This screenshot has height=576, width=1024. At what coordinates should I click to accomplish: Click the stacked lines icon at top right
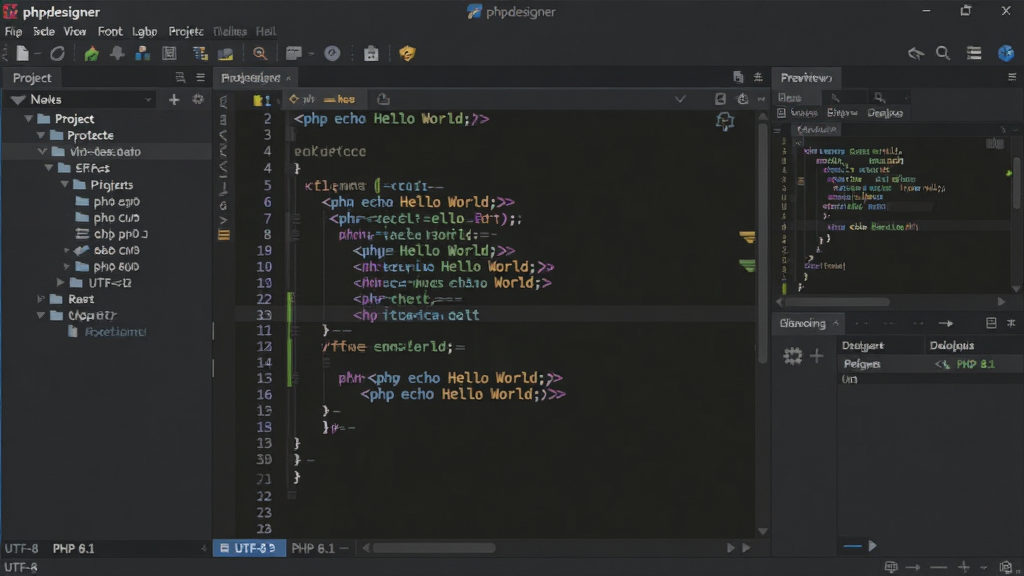tap(974, 54)
